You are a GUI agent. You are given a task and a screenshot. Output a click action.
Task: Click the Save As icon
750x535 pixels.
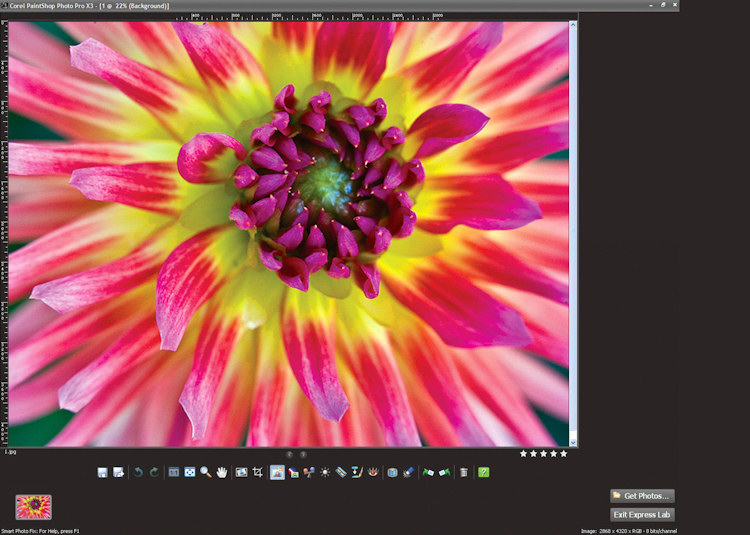point(118,471)
